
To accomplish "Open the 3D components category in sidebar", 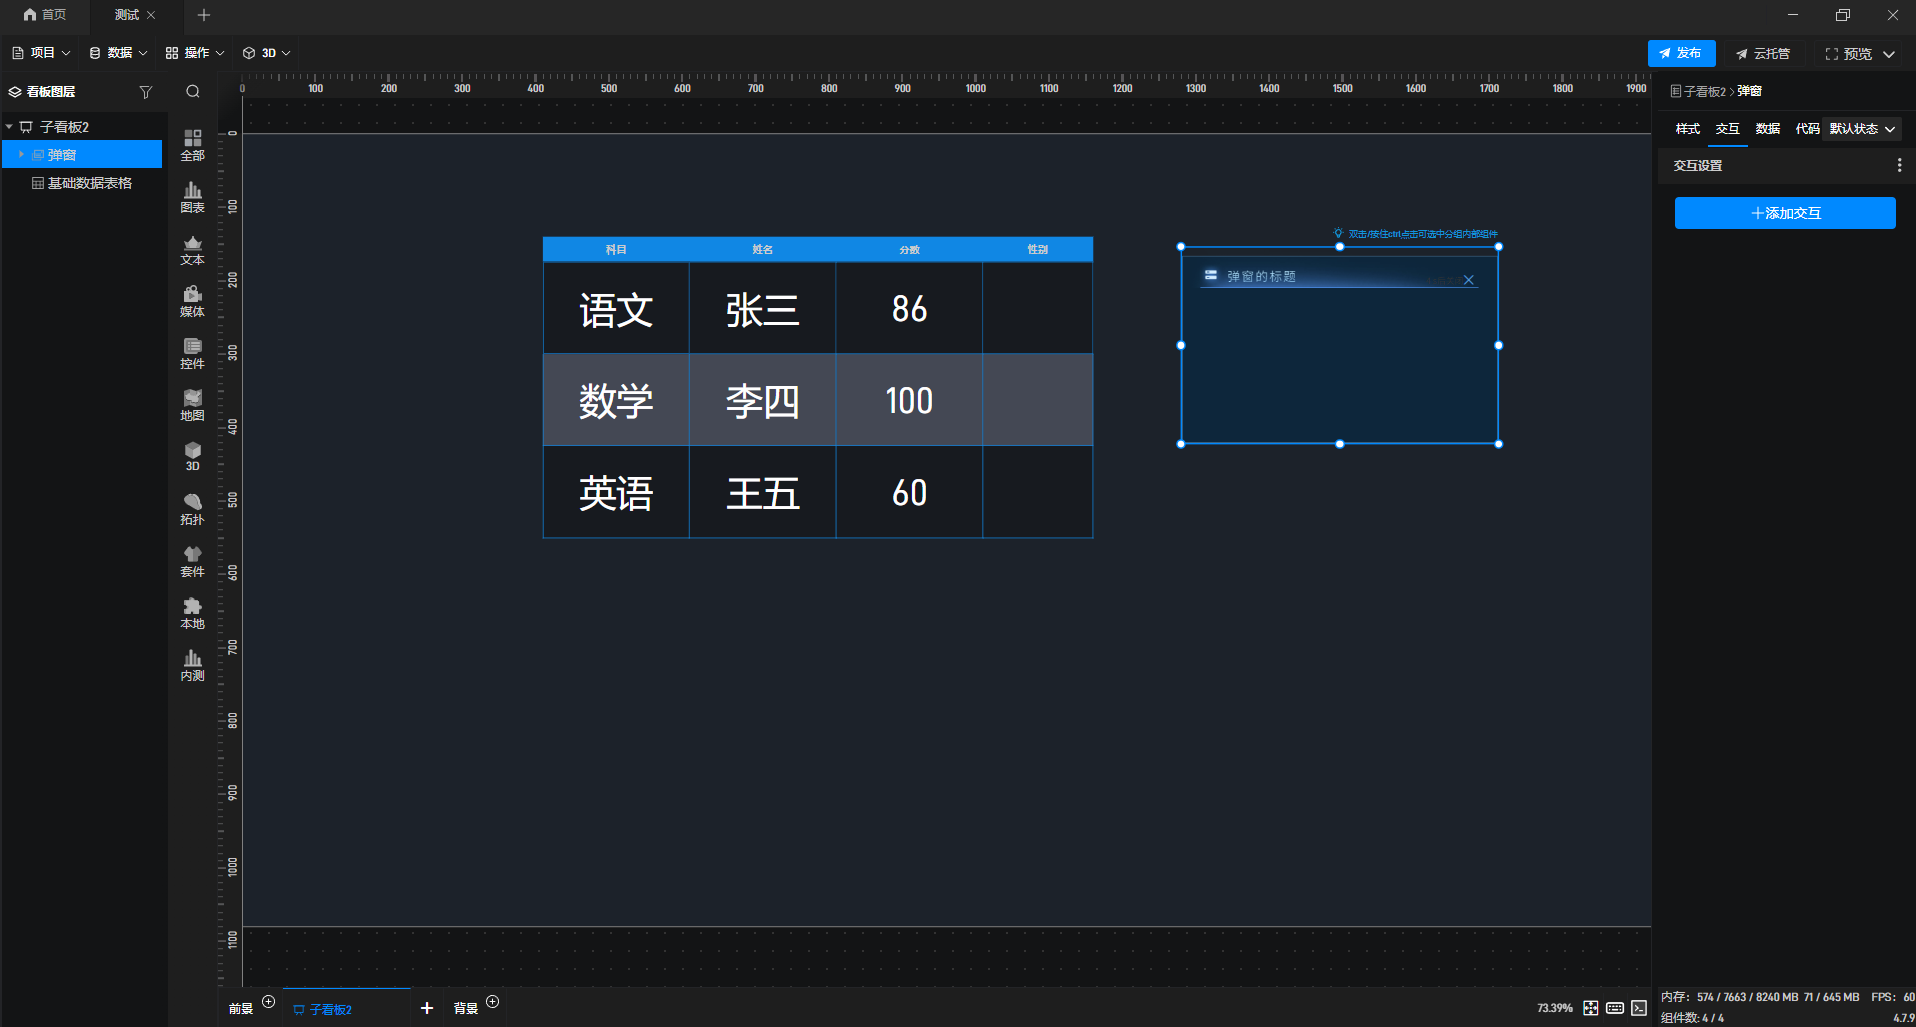I will [192, 457].
